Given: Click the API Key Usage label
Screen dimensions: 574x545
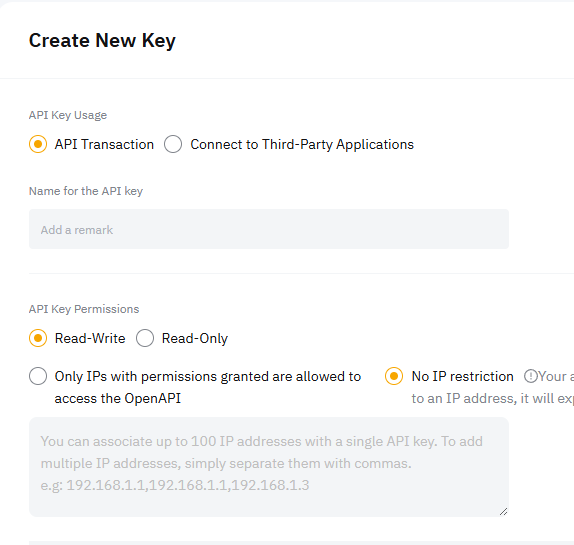Looking at the screenshot, I should tap(68, 115).
